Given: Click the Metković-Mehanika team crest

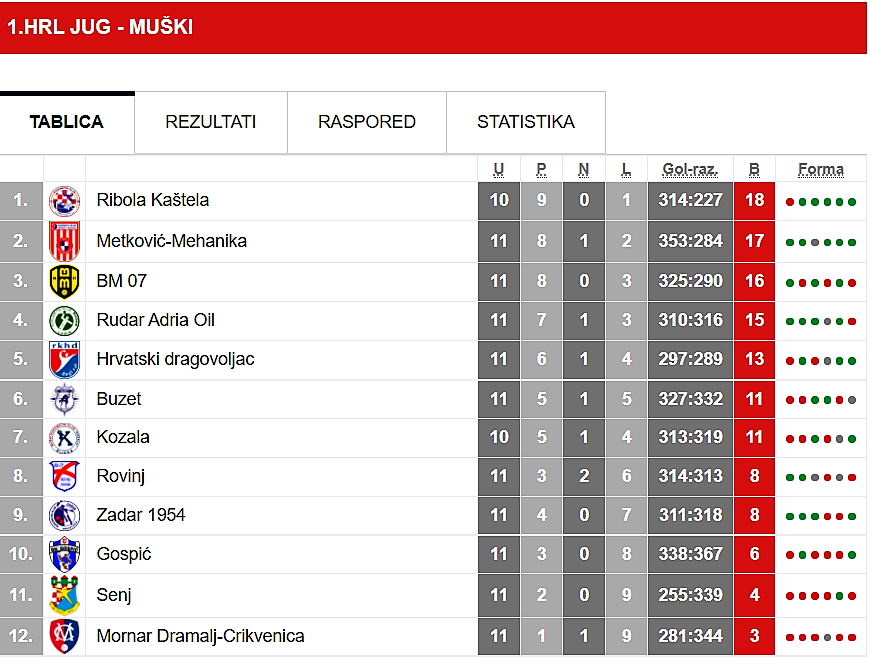Looking at the screenshot, I should [x=65, y=241].
